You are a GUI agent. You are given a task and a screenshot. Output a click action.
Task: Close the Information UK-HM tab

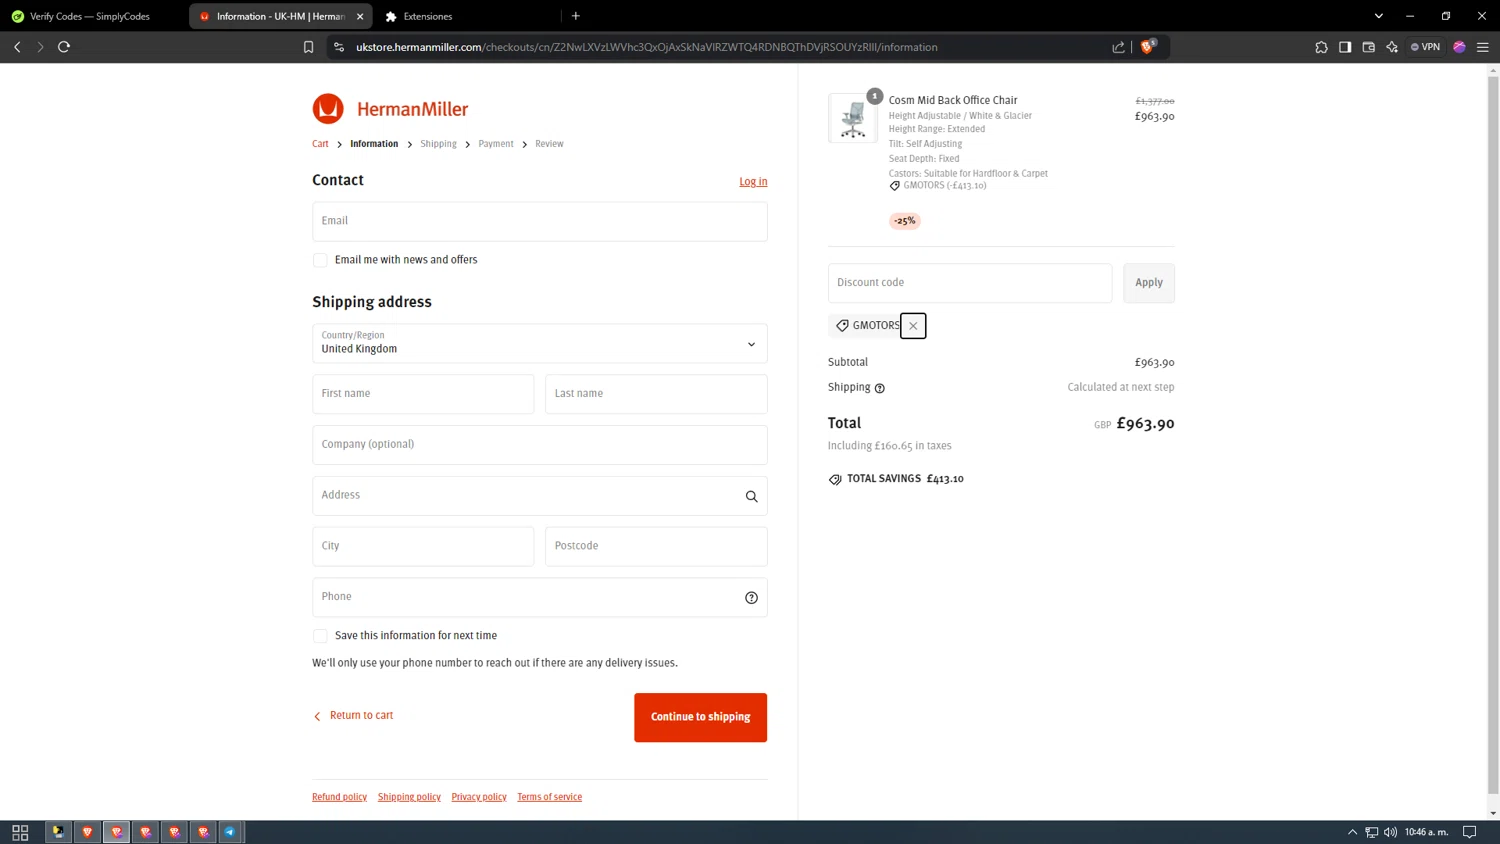click(360, 16)
